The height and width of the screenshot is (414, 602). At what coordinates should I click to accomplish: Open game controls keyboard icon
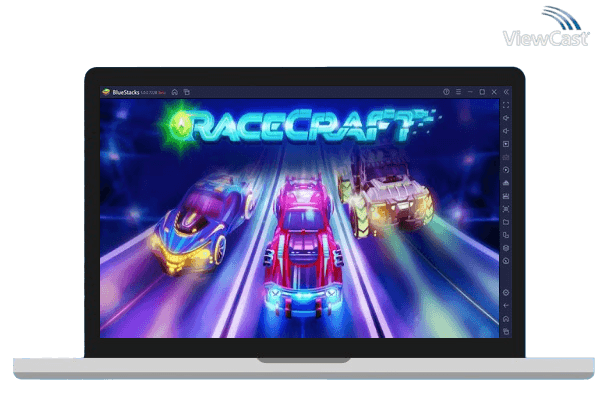506,157
